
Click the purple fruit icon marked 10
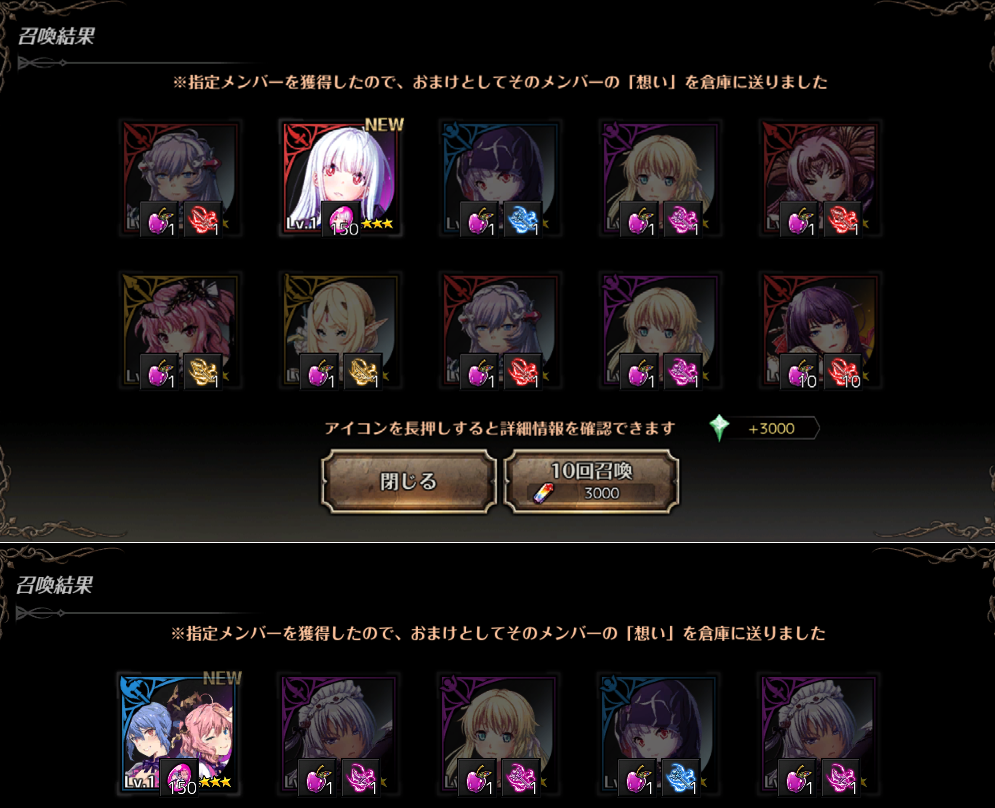point(800,372)
